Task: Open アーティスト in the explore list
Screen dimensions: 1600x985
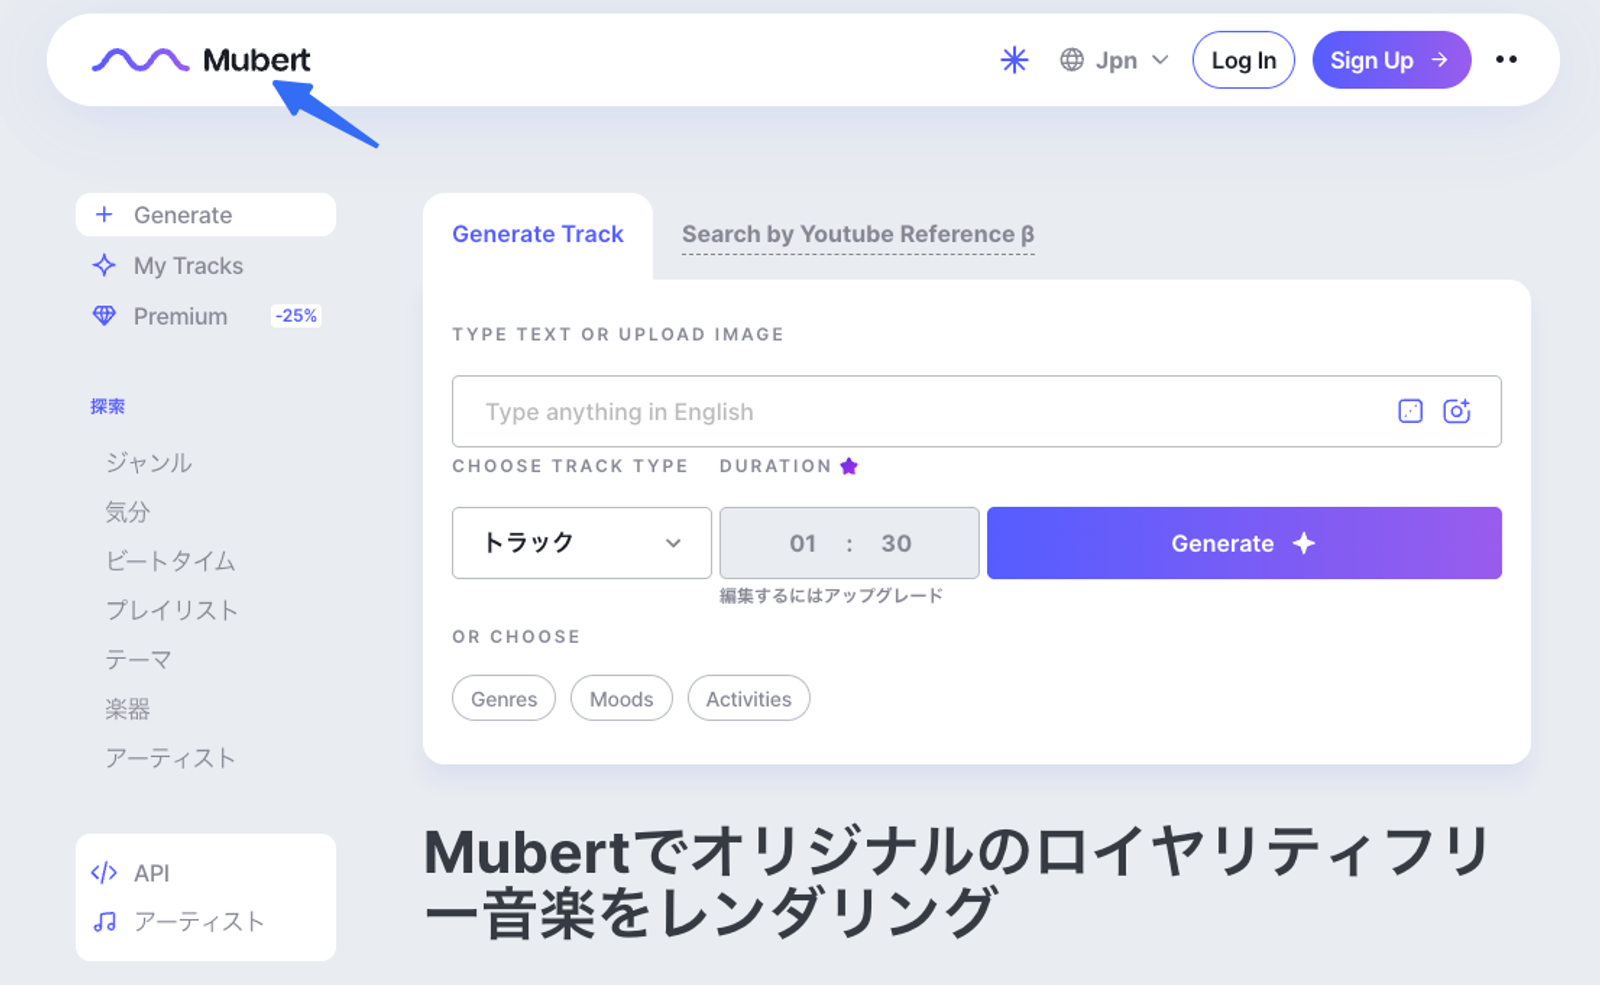Action: coord(171,758)
